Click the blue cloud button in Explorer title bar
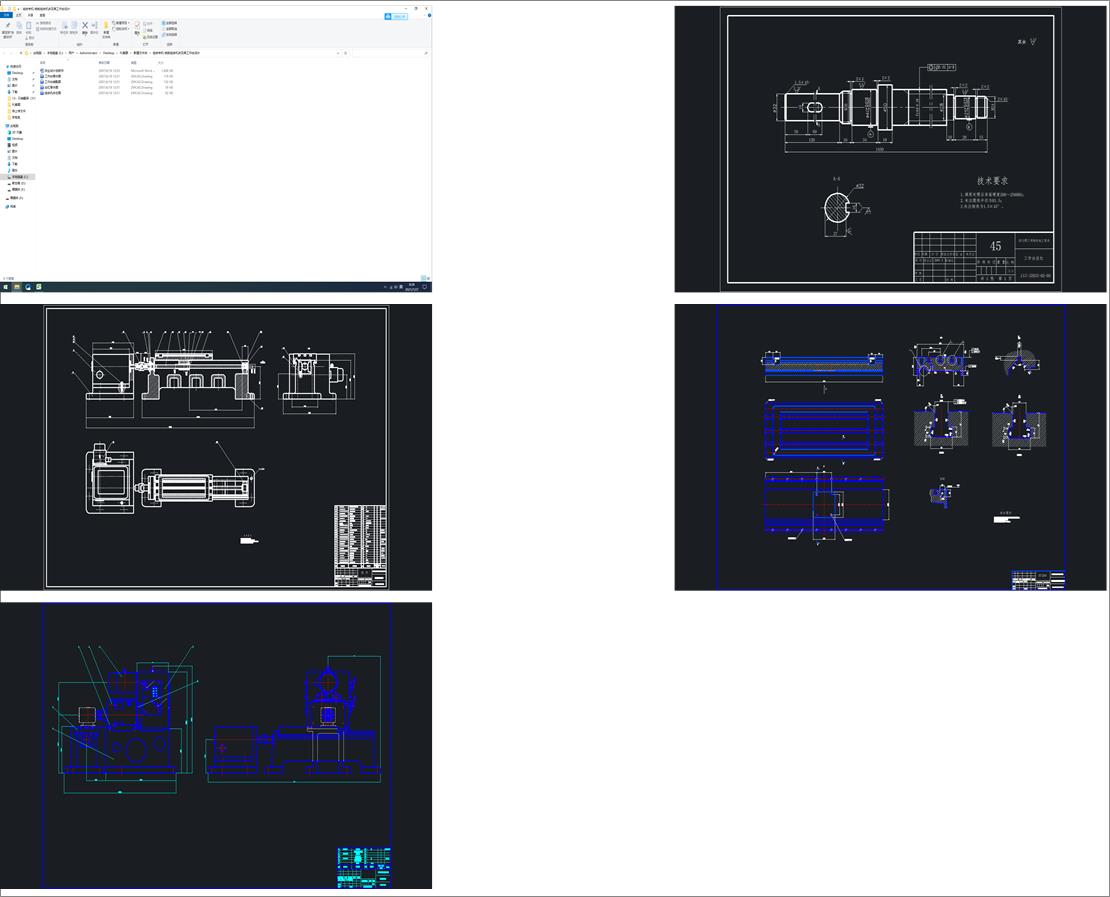 click(396, 16)
